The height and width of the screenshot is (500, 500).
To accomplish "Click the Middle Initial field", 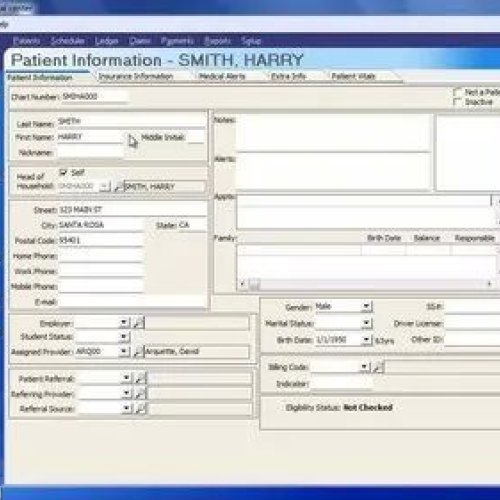I will [x=196, y=137].
